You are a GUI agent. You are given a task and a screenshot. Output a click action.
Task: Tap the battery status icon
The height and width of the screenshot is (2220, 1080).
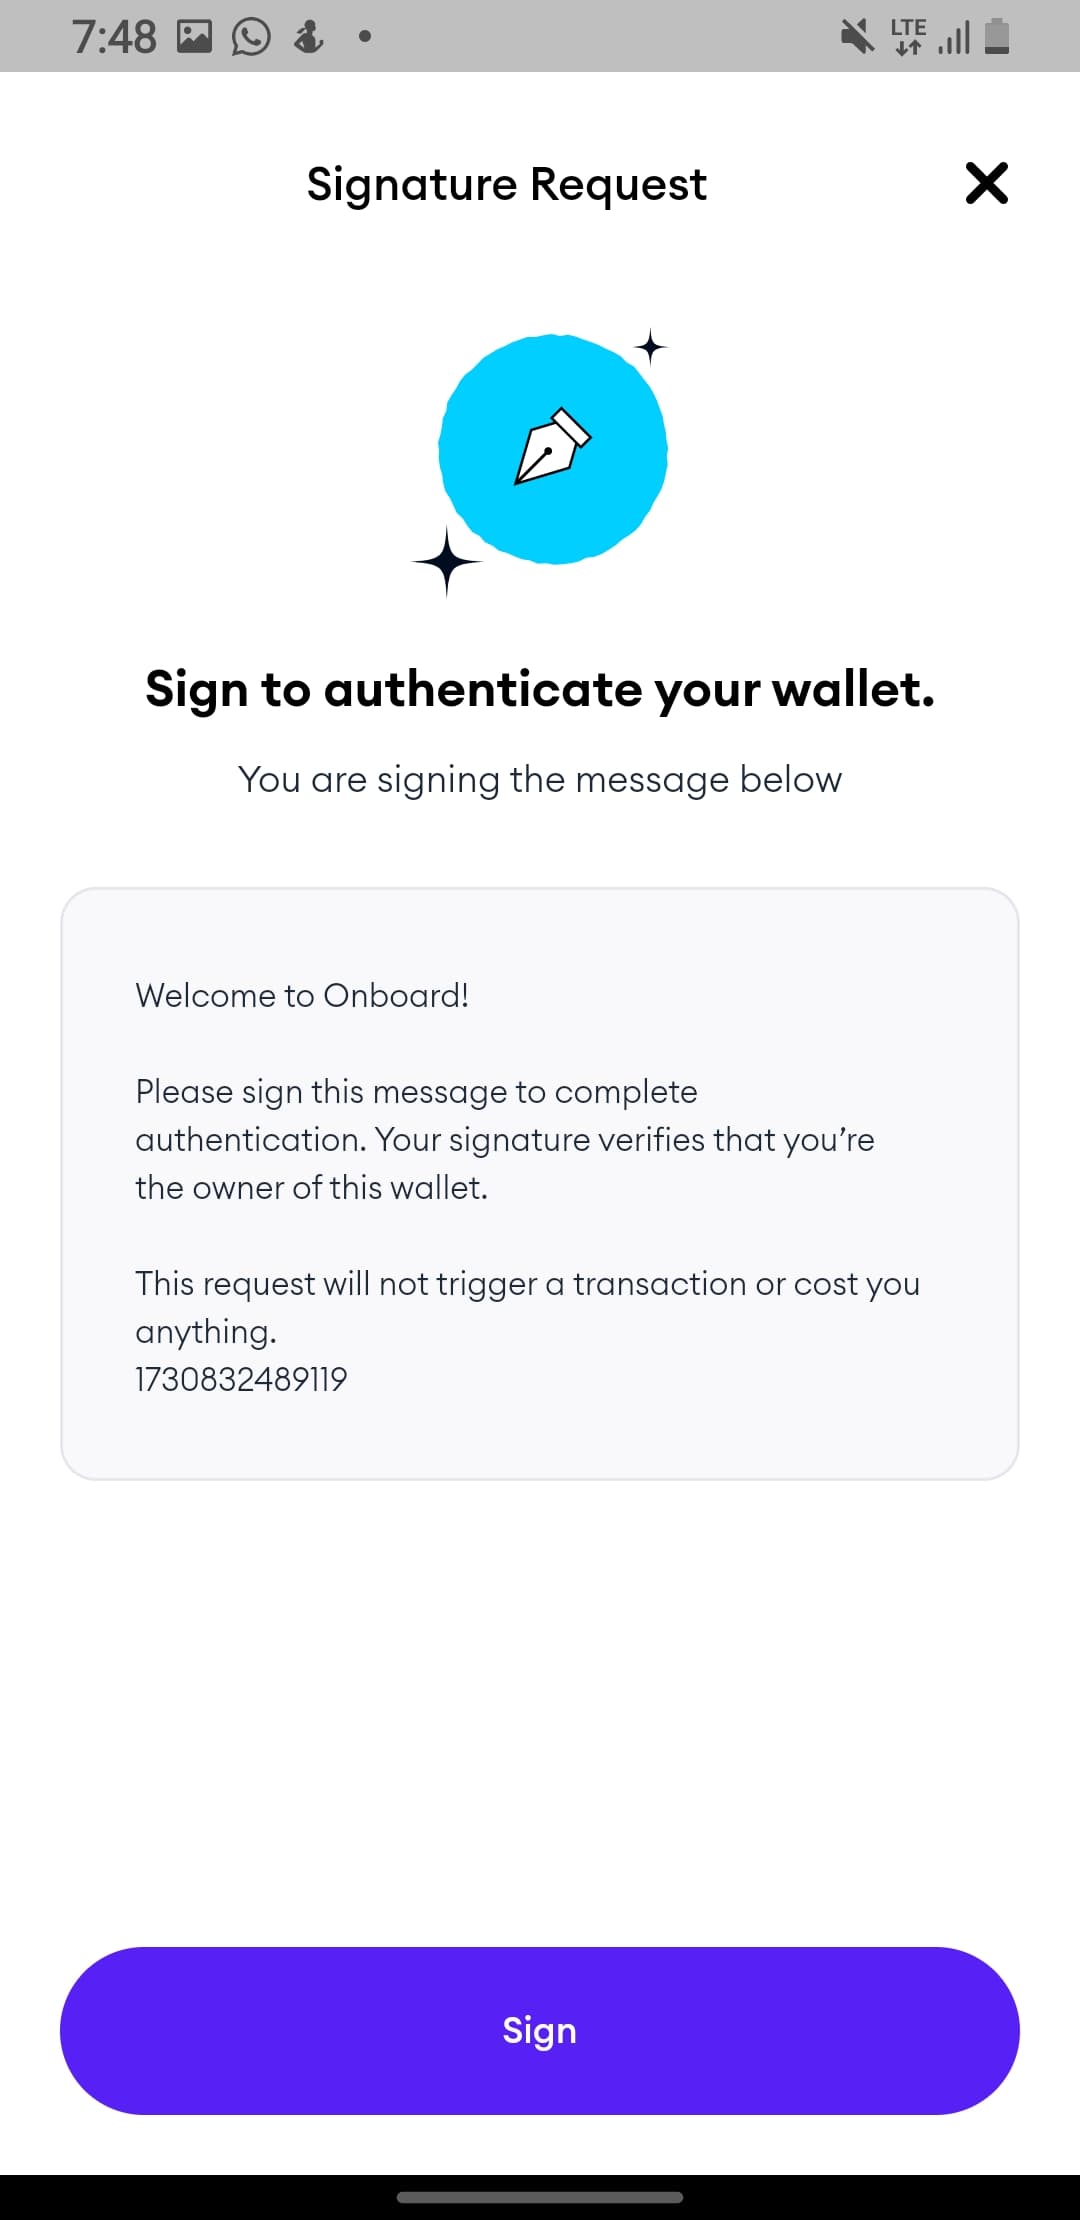997,36
